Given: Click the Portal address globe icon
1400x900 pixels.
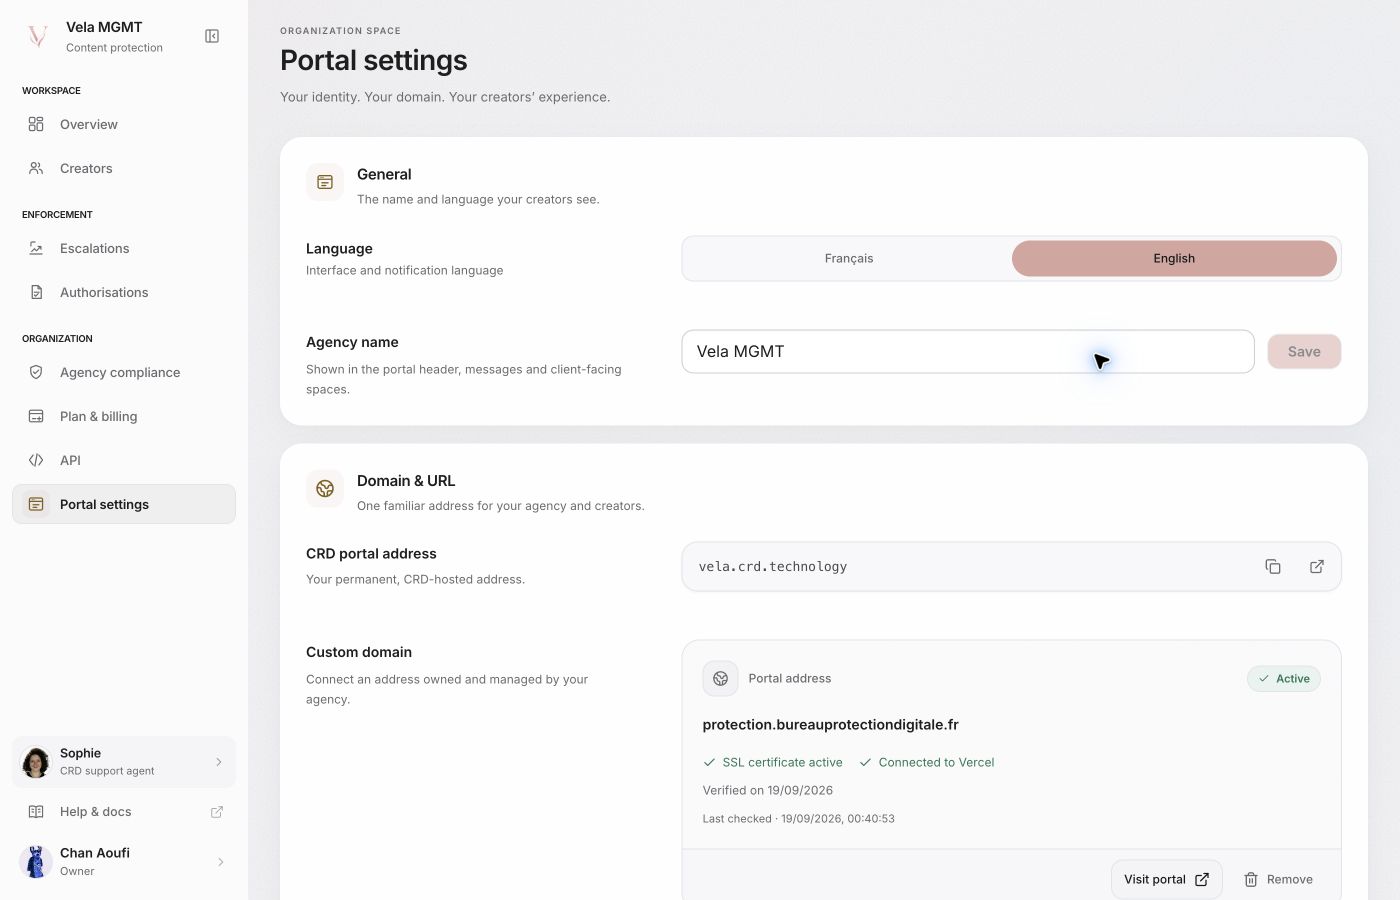Looking at the screenshot, I should 720,678.
